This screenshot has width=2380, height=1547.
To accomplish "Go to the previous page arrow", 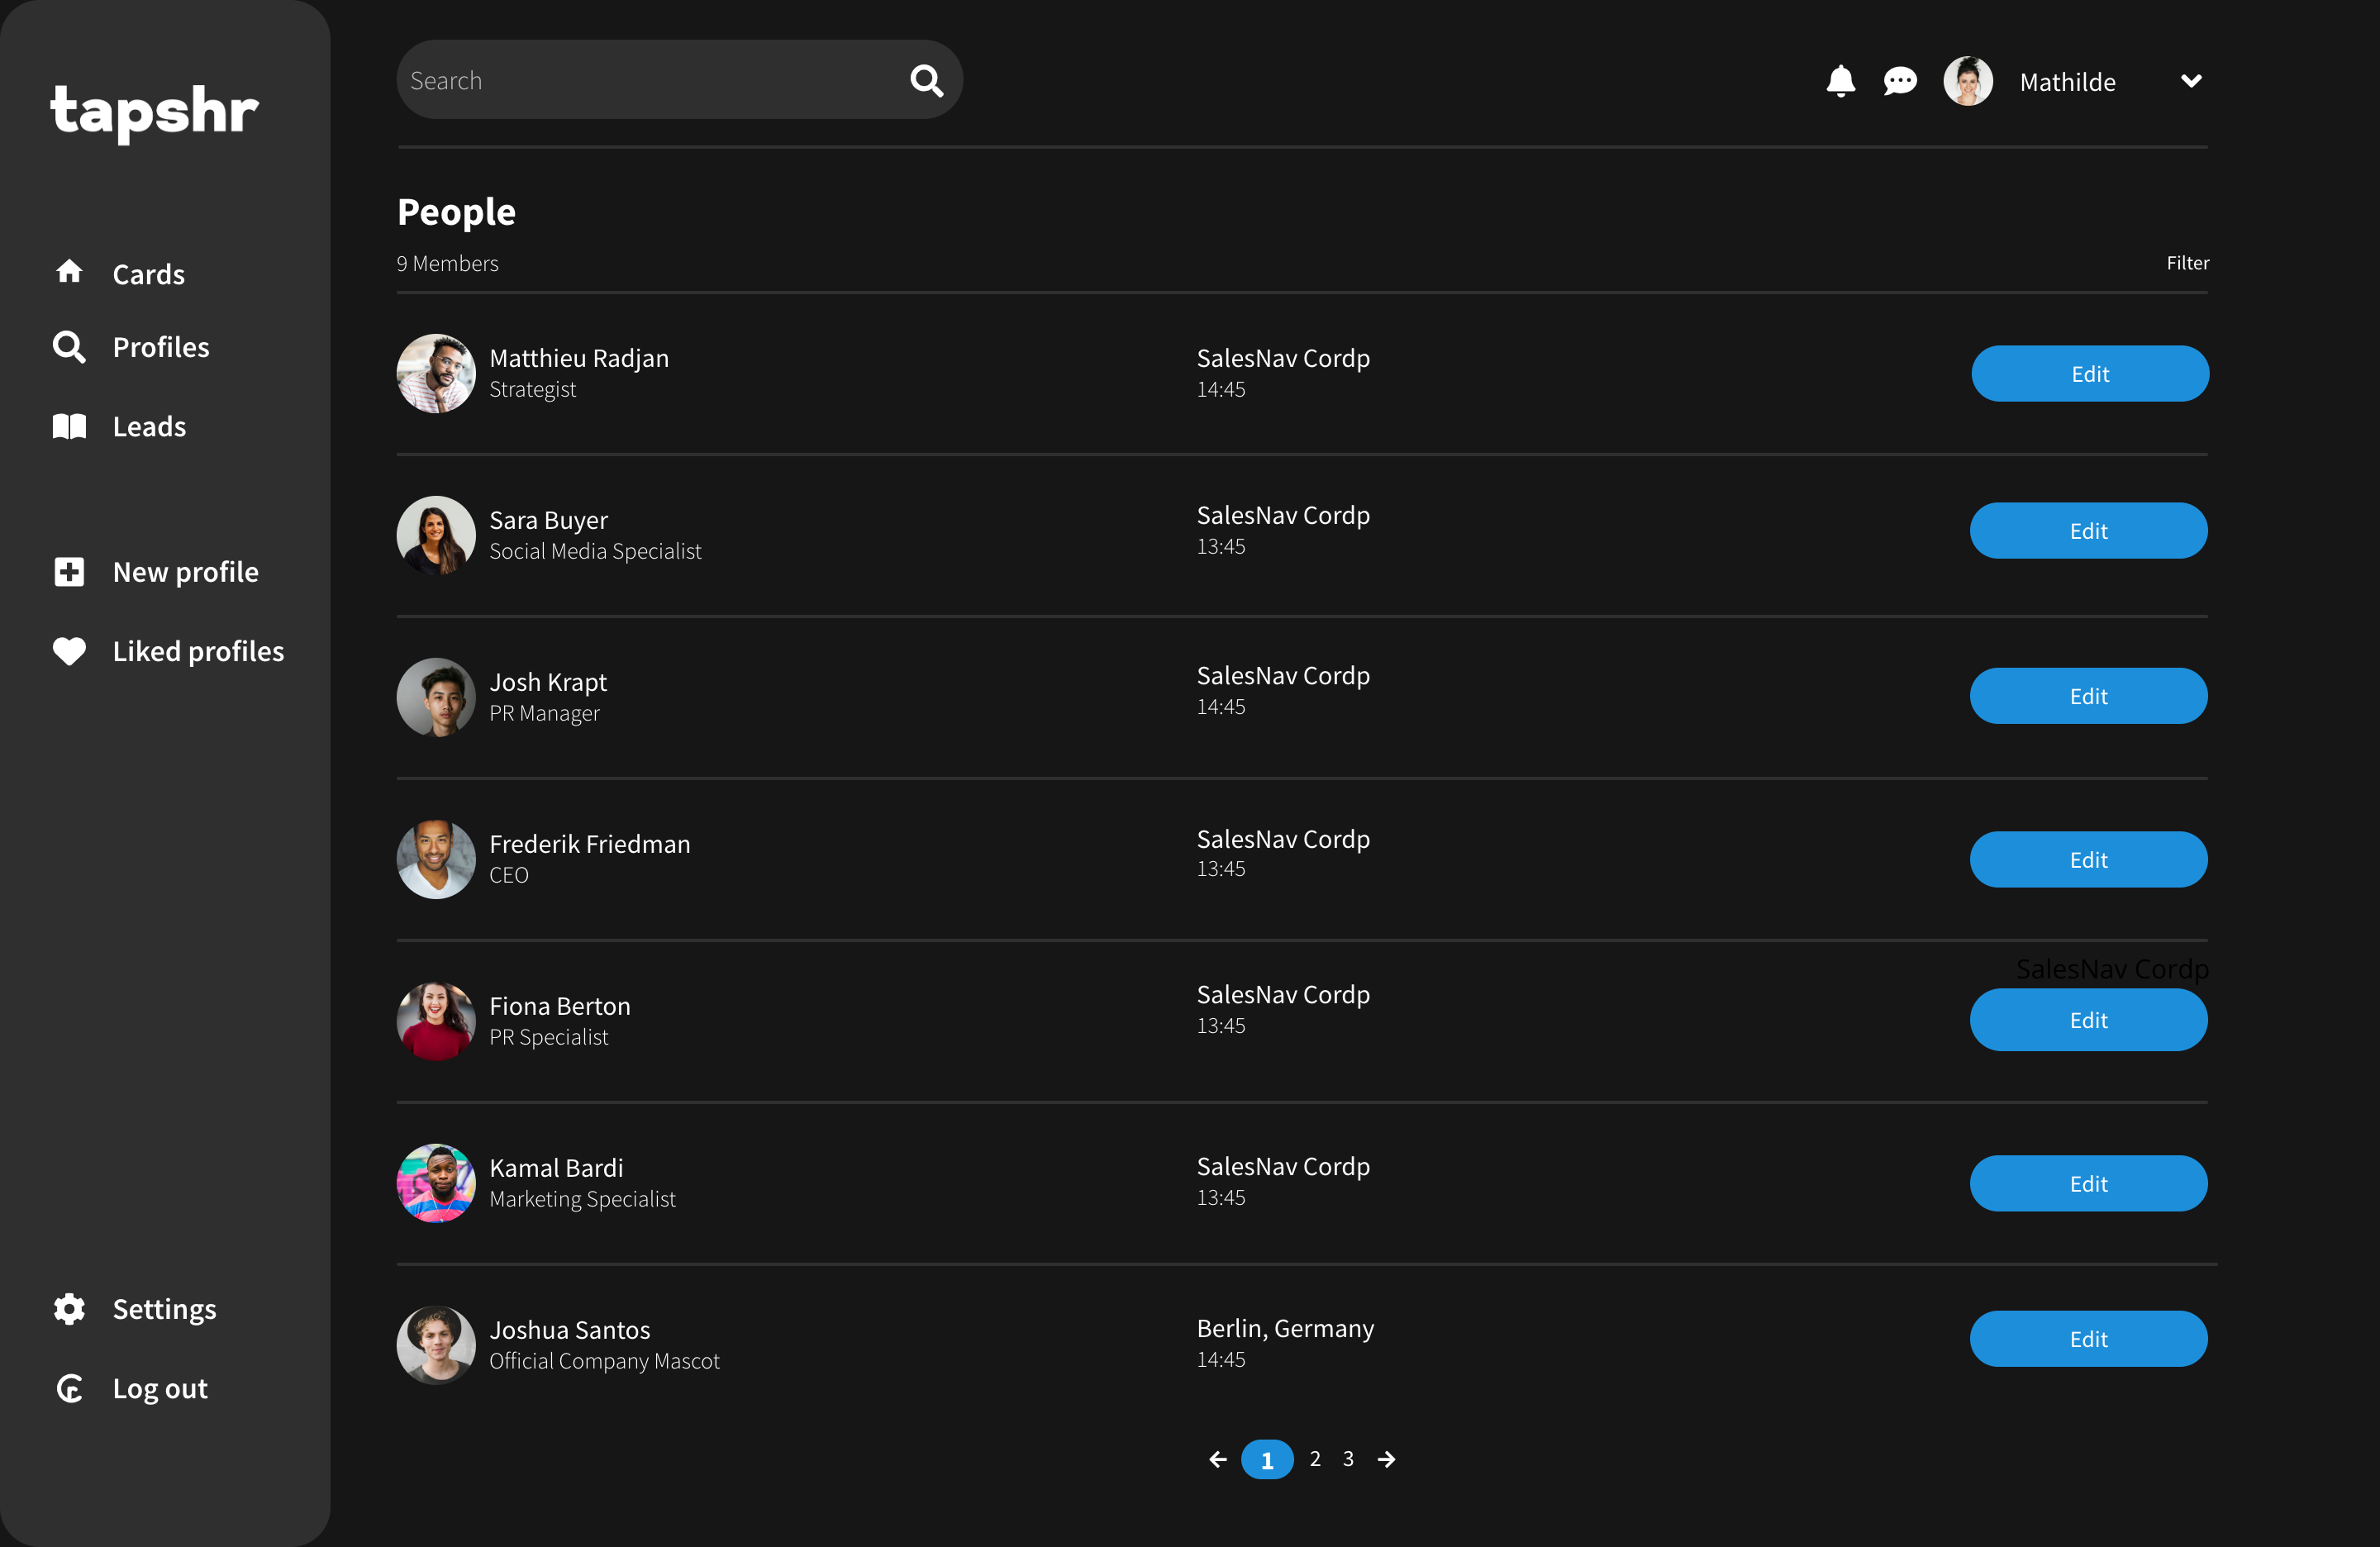I will tap(1217, 1460).
